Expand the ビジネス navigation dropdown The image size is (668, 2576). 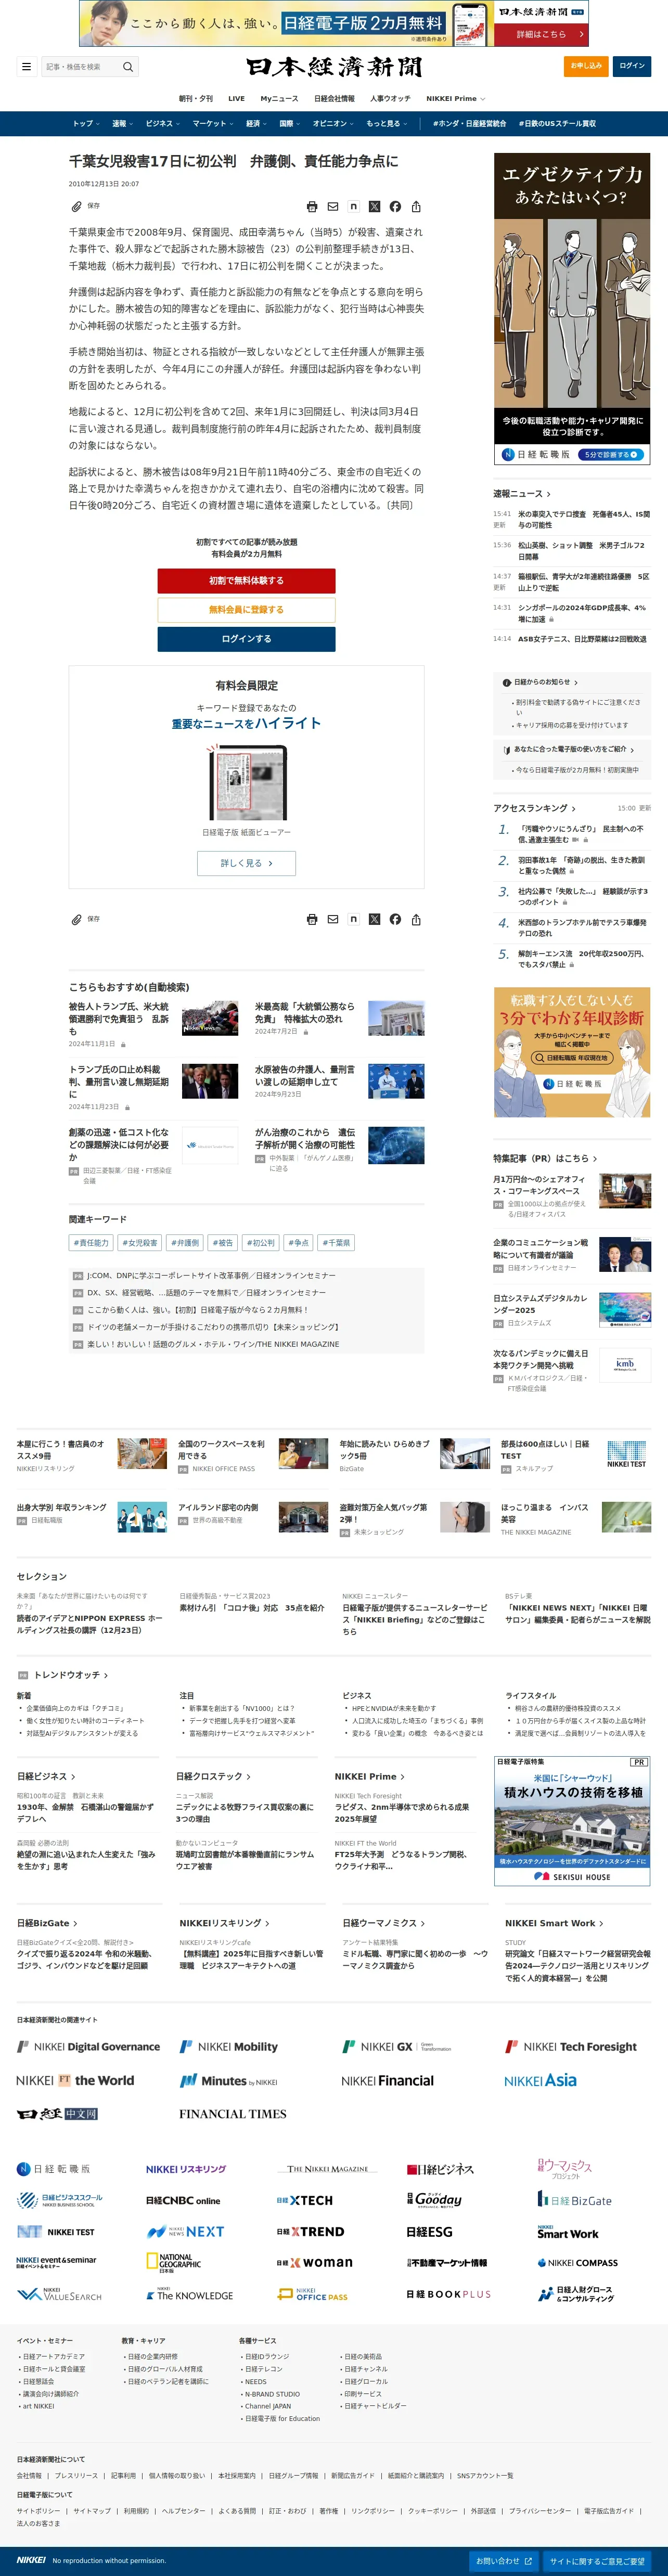pyautogui.click(x=163, y=124)
